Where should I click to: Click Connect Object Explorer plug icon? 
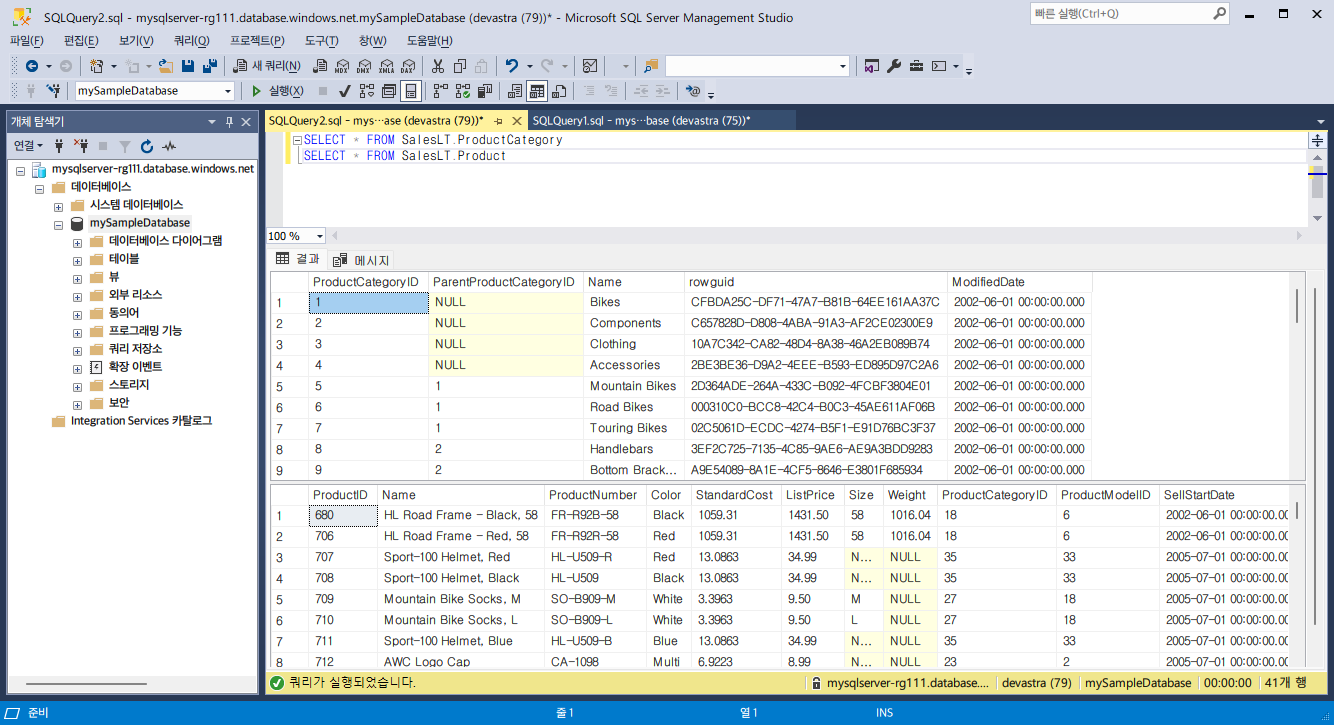(x=59, y=146)
